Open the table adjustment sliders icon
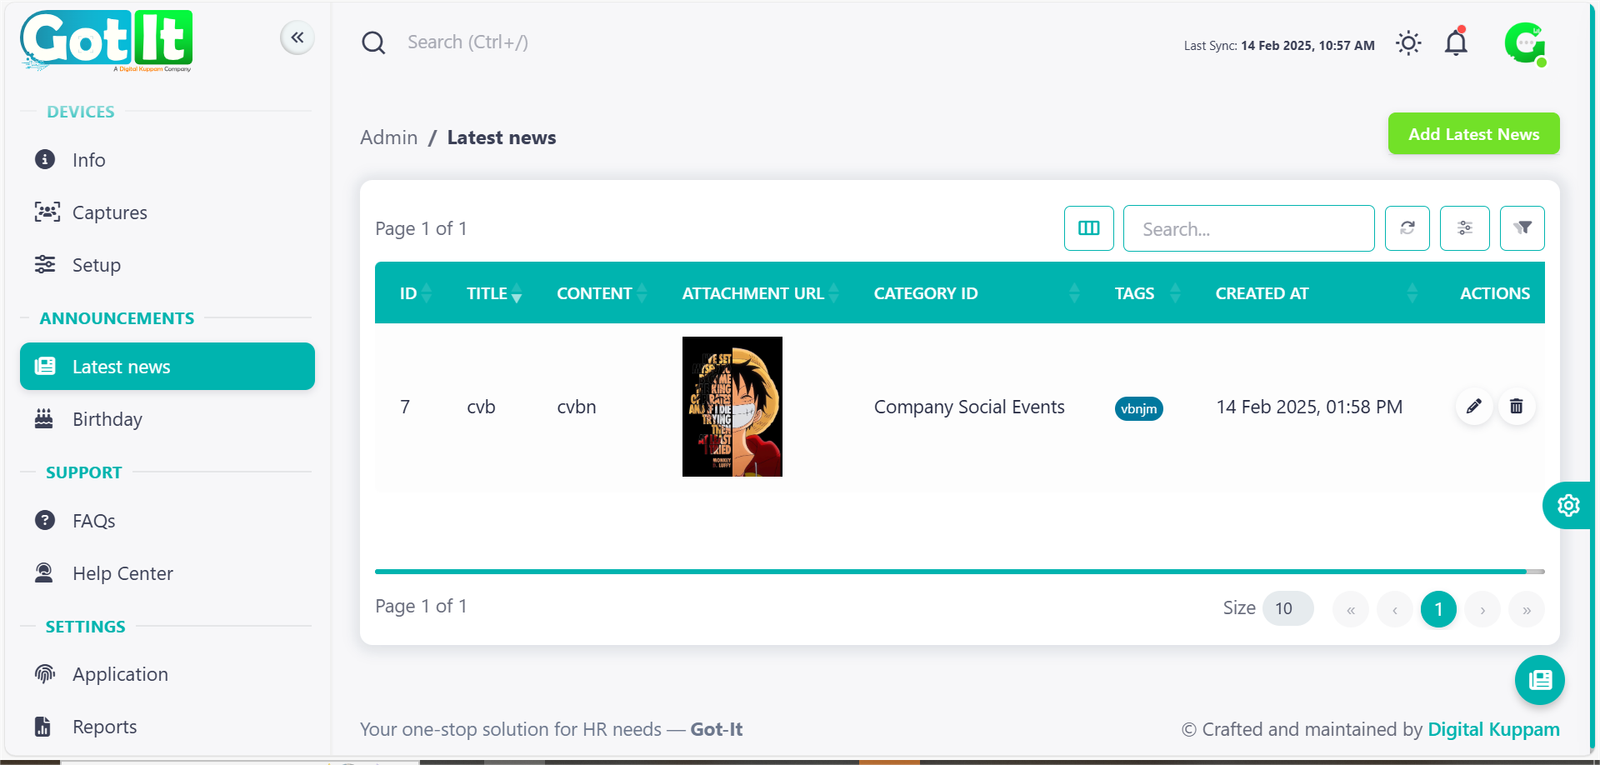The height and width of the screenshot is (765, 1600). (1464, 228)
